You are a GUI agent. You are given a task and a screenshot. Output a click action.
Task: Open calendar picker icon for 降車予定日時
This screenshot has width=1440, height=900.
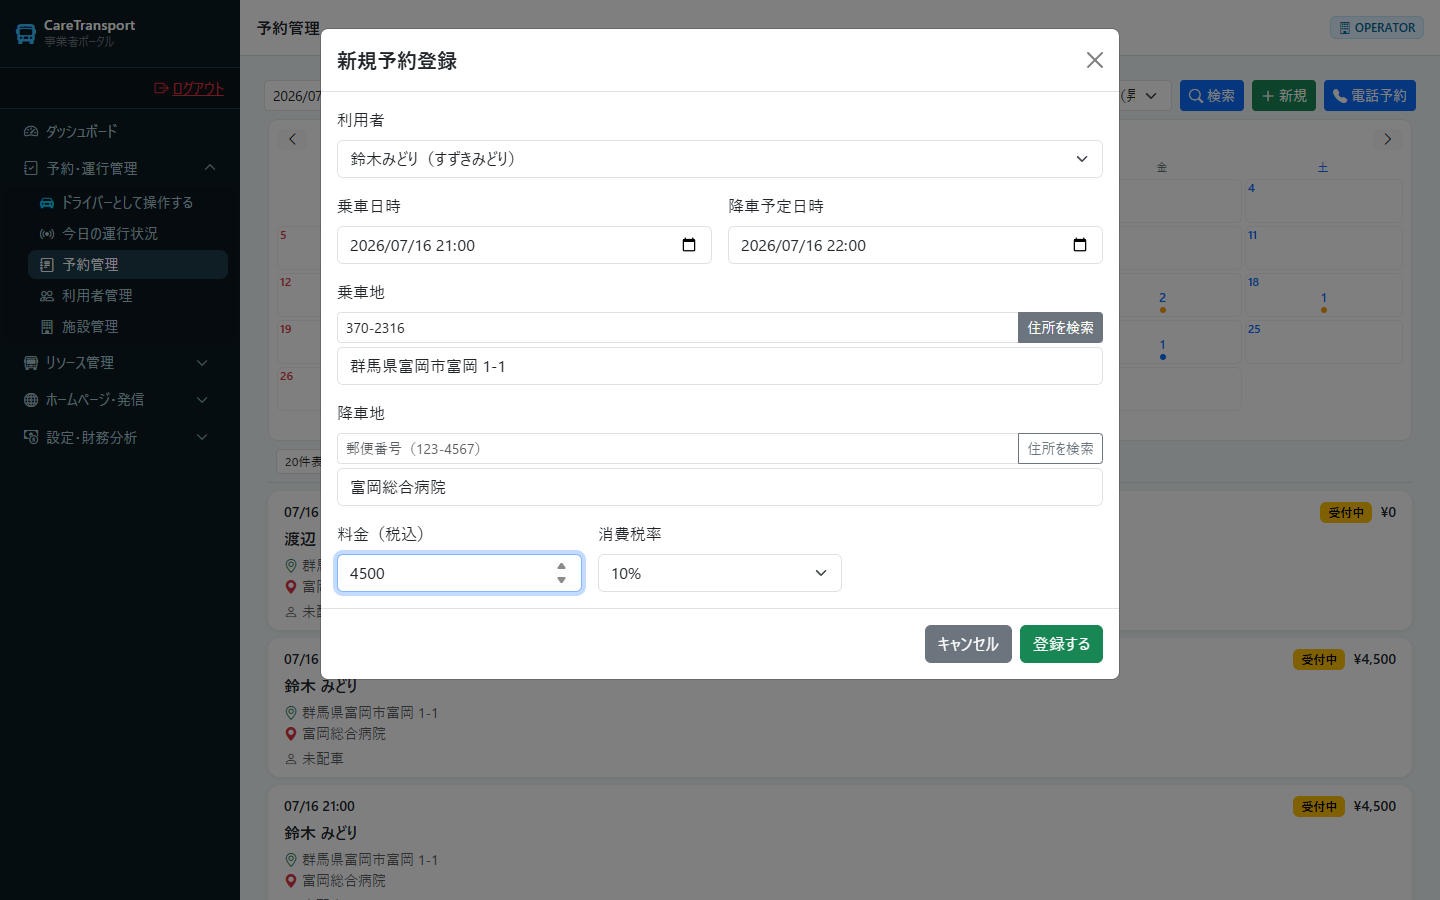(x=1080, y=245)
